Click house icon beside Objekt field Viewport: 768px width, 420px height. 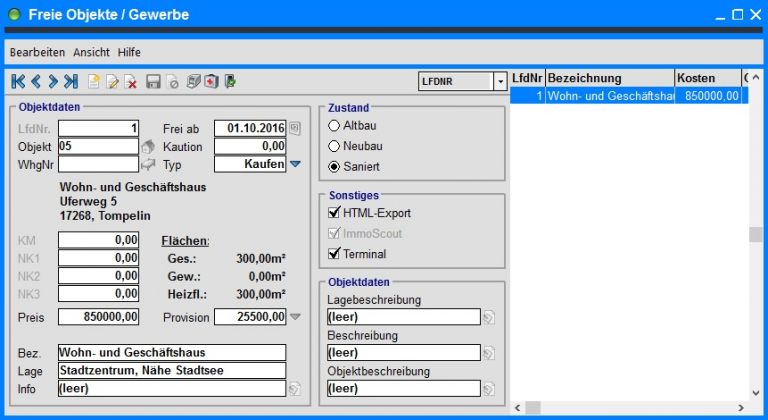coord(147,147)
